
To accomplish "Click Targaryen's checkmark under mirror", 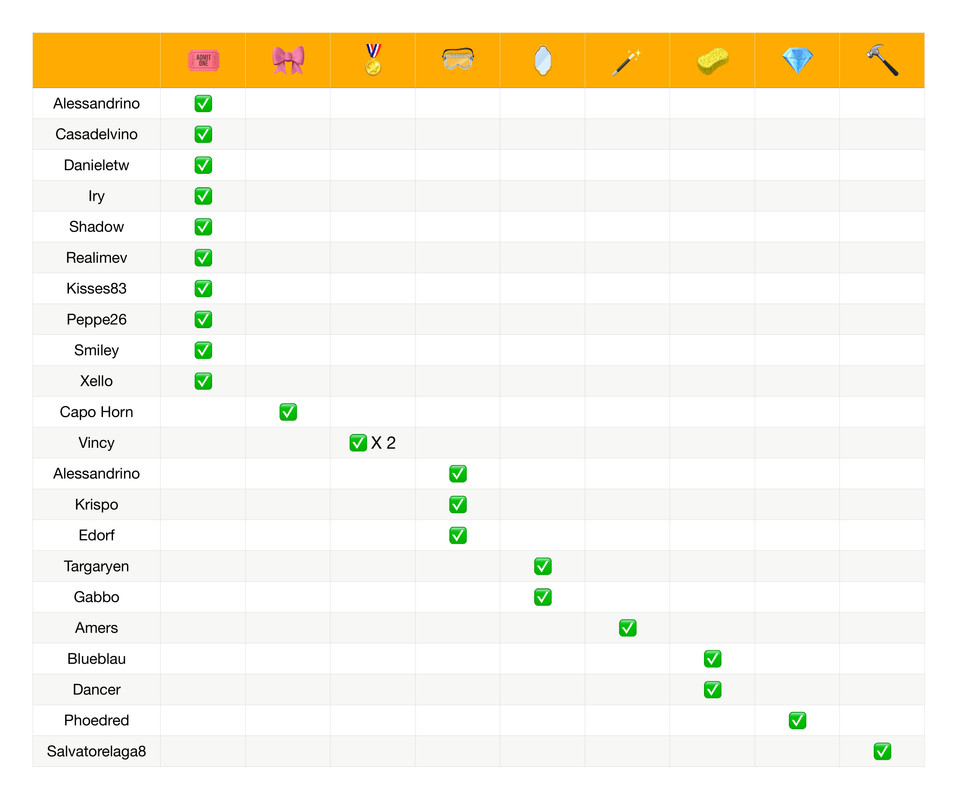I will [543, 567].
